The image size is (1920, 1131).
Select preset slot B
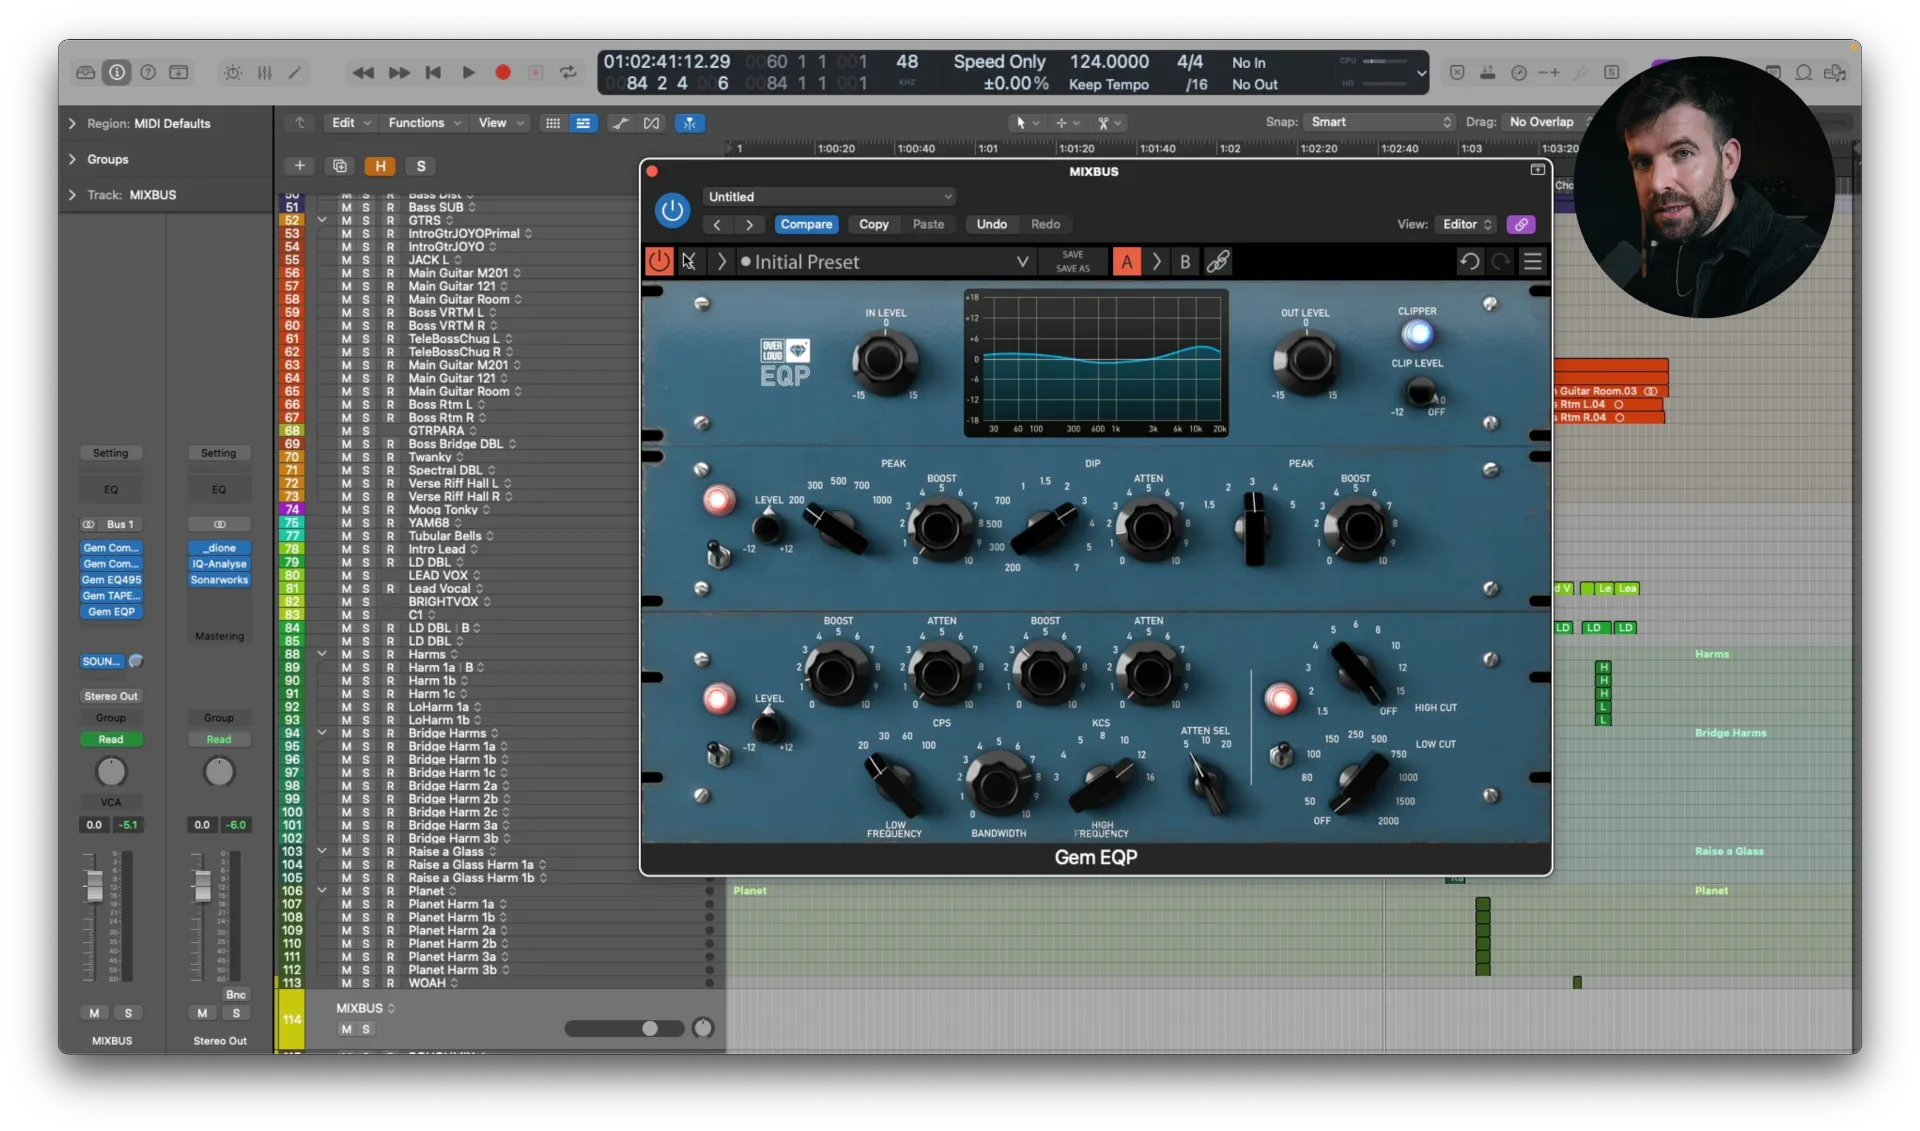(x=1185, y=262)
